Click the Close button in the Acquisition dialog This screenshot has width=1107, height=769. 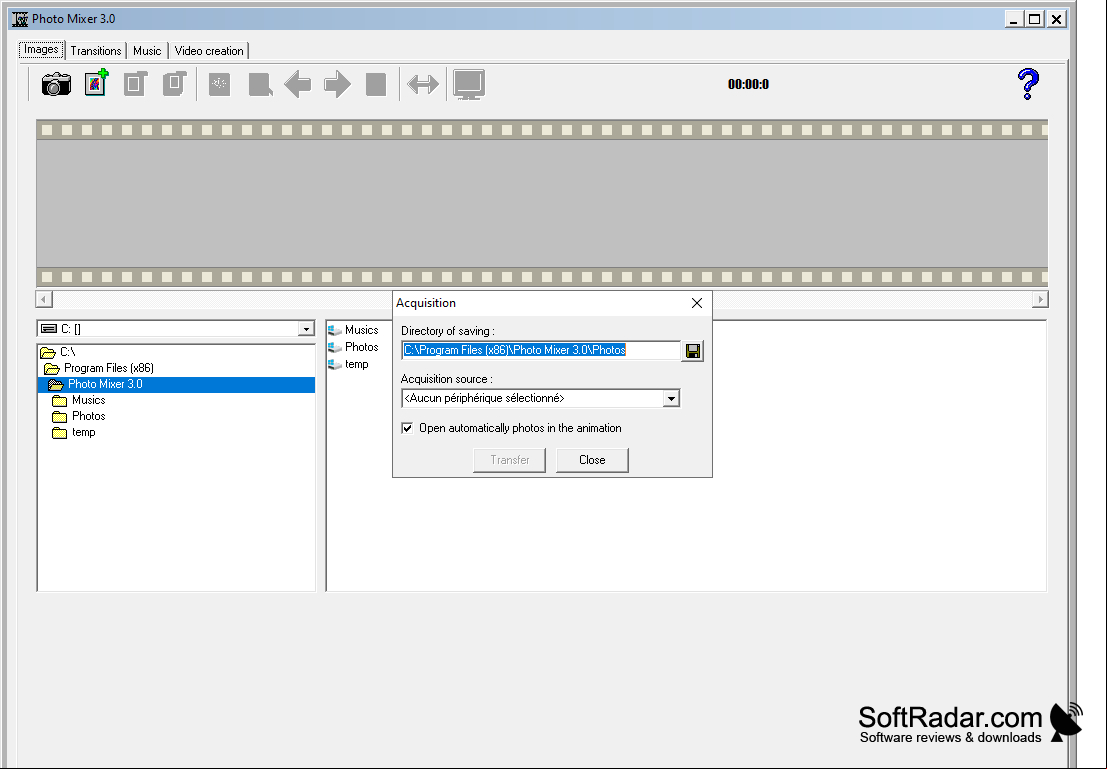coord(592,460)
